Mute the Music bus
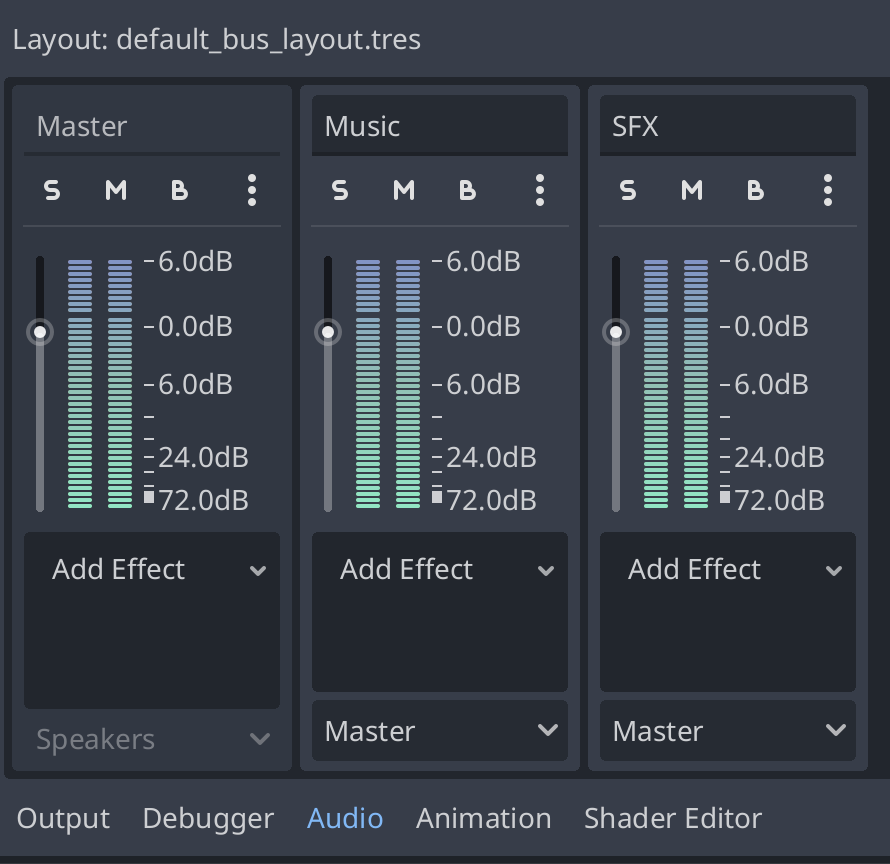This screenshot has height=864, width=890. [x=404, y=189]
